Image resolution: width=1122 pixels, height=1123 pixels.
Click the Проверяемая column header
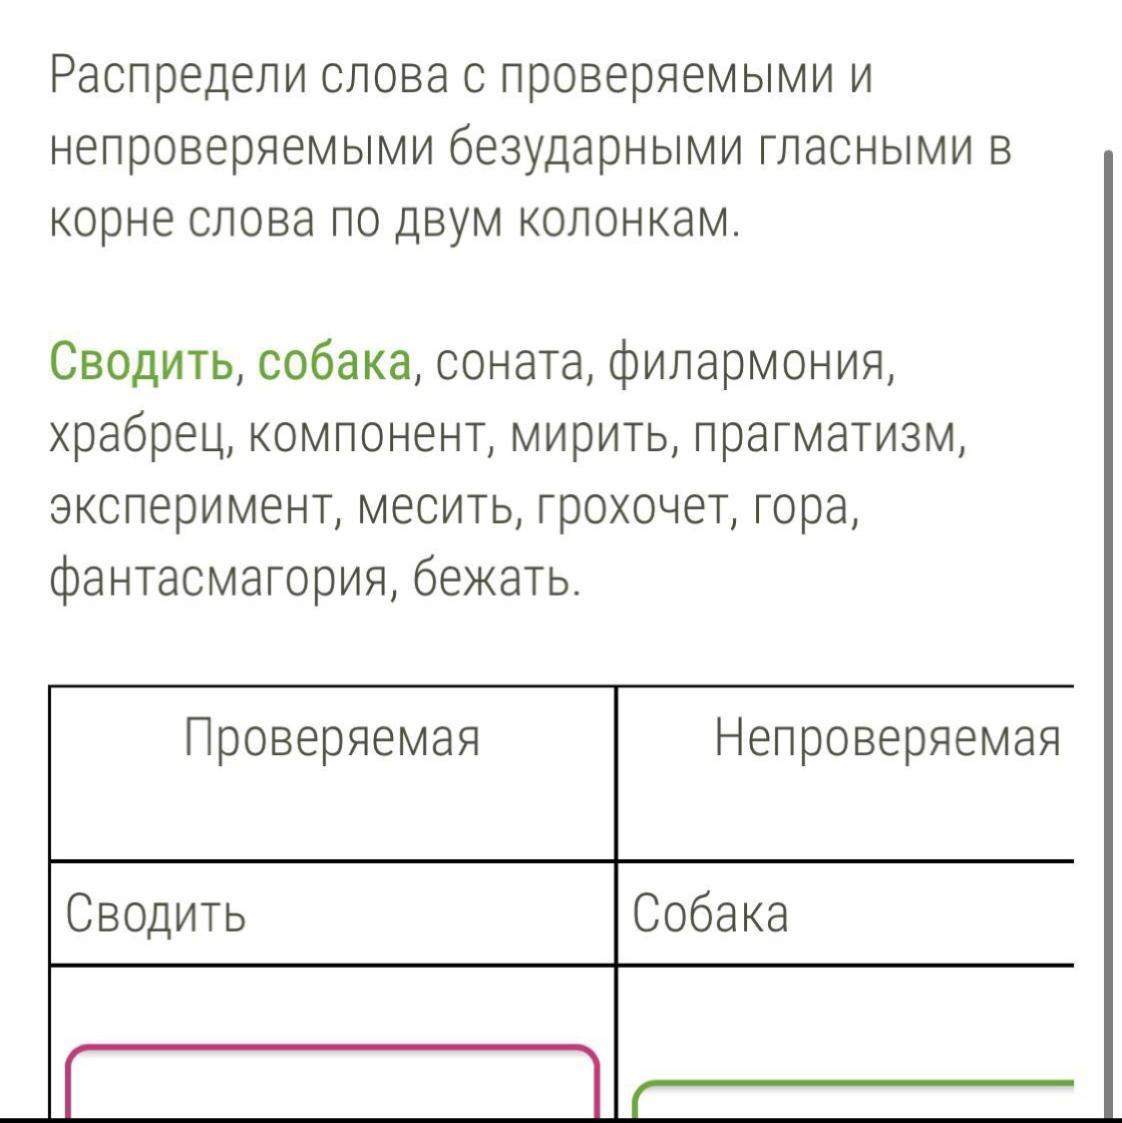point(332,773)
